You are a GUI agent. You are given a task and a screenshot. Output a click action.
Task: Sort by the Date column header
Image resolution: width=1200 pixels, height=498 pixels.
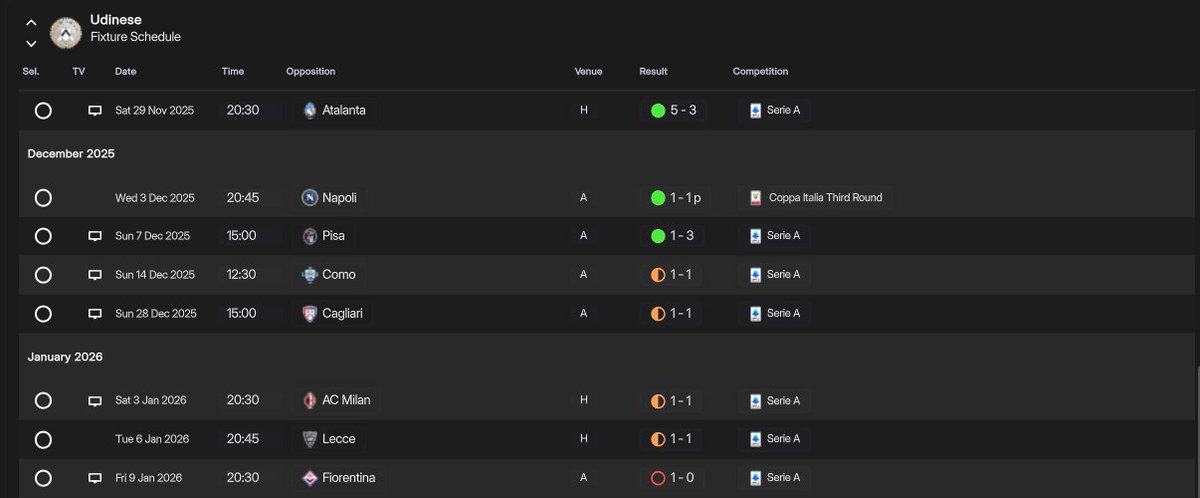pyautogui.click(x=126, y=72)
